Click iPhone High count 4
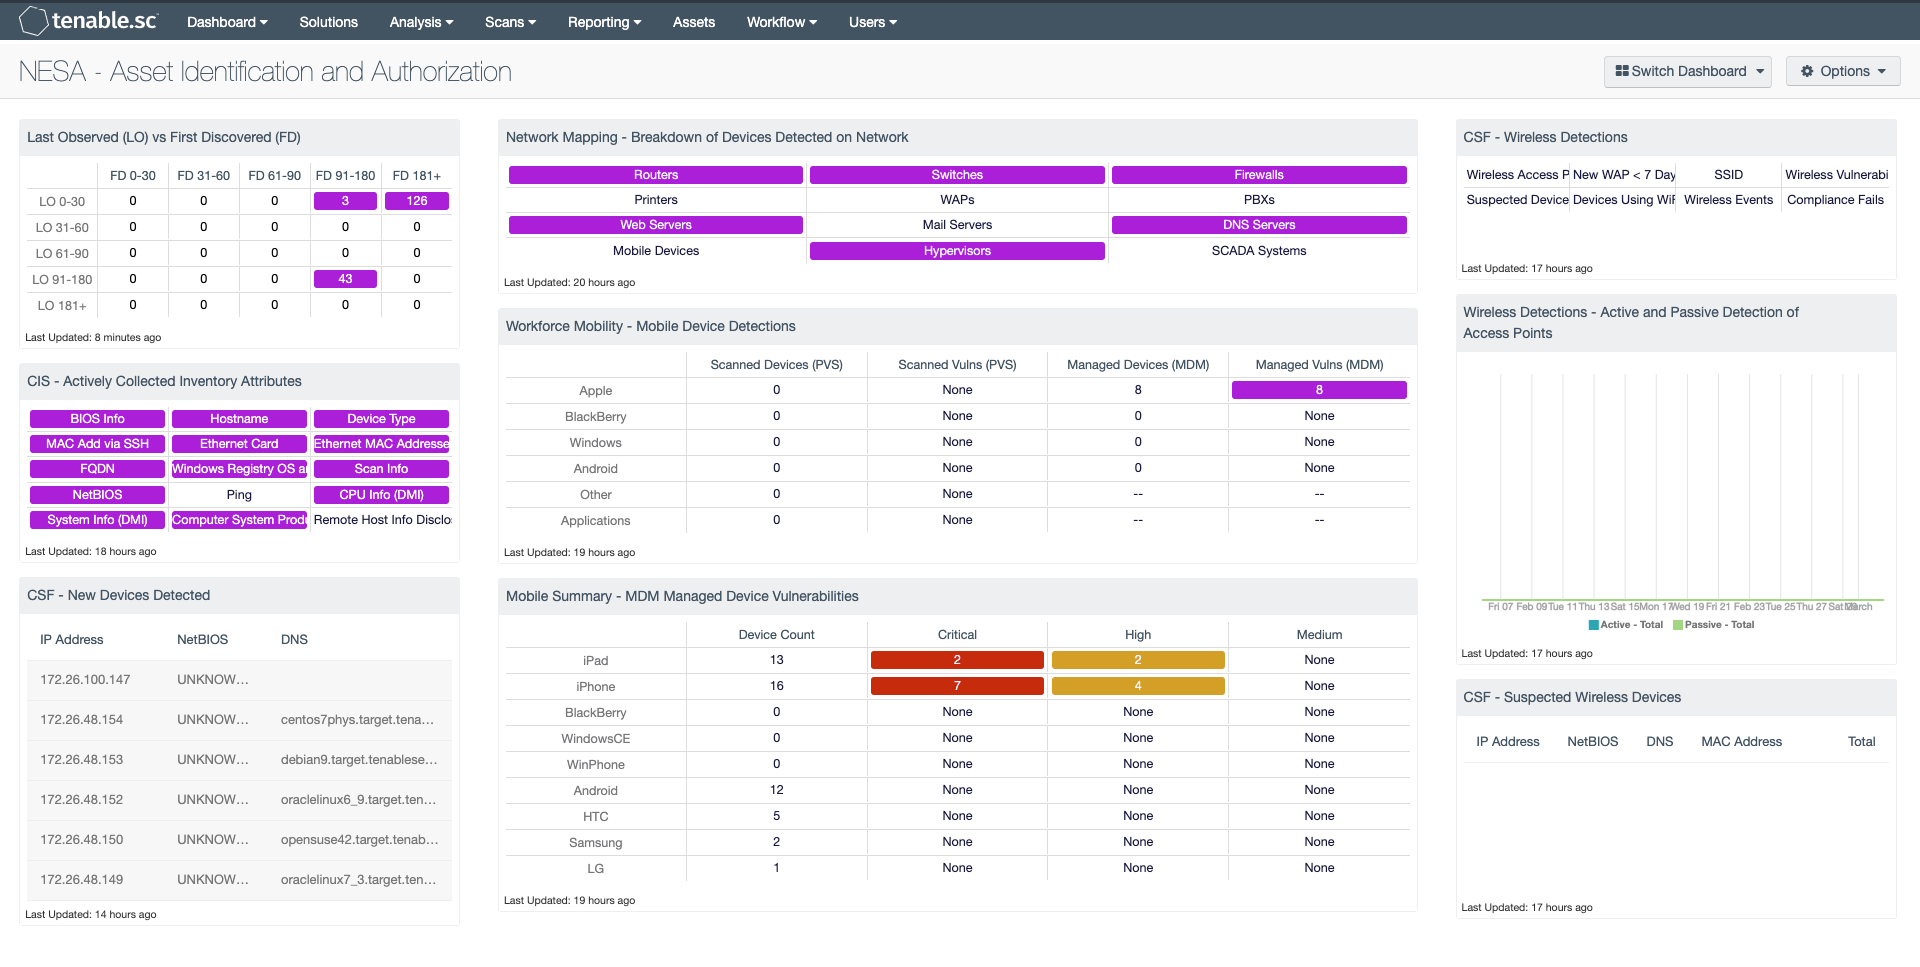The height and width of the screenshot is (967, 1920). tap(1138, 686)
